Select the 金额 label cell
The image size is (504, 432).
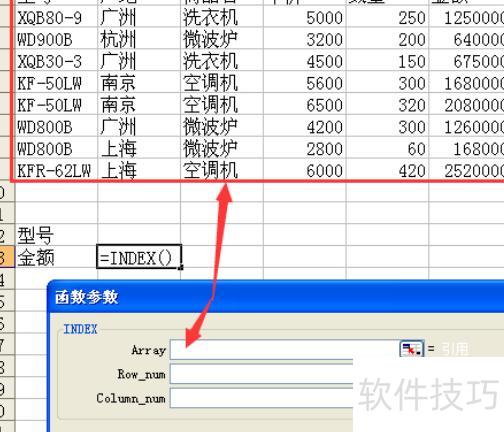[56, 257]
